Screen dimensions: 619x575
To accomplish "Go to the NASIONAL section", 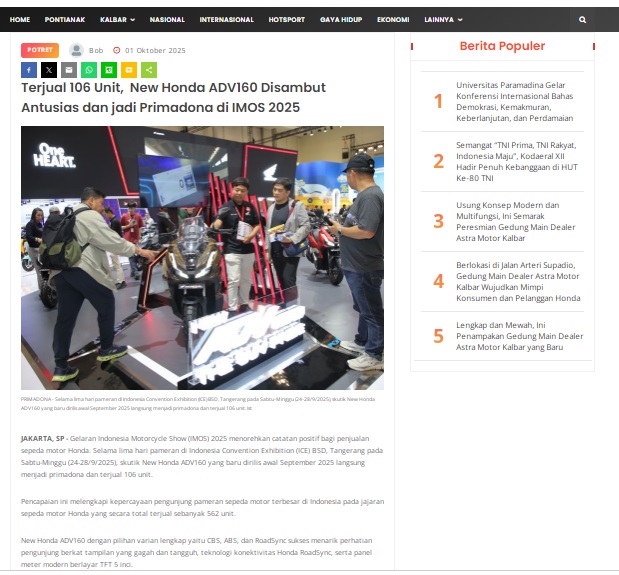I will pos(167,19).
